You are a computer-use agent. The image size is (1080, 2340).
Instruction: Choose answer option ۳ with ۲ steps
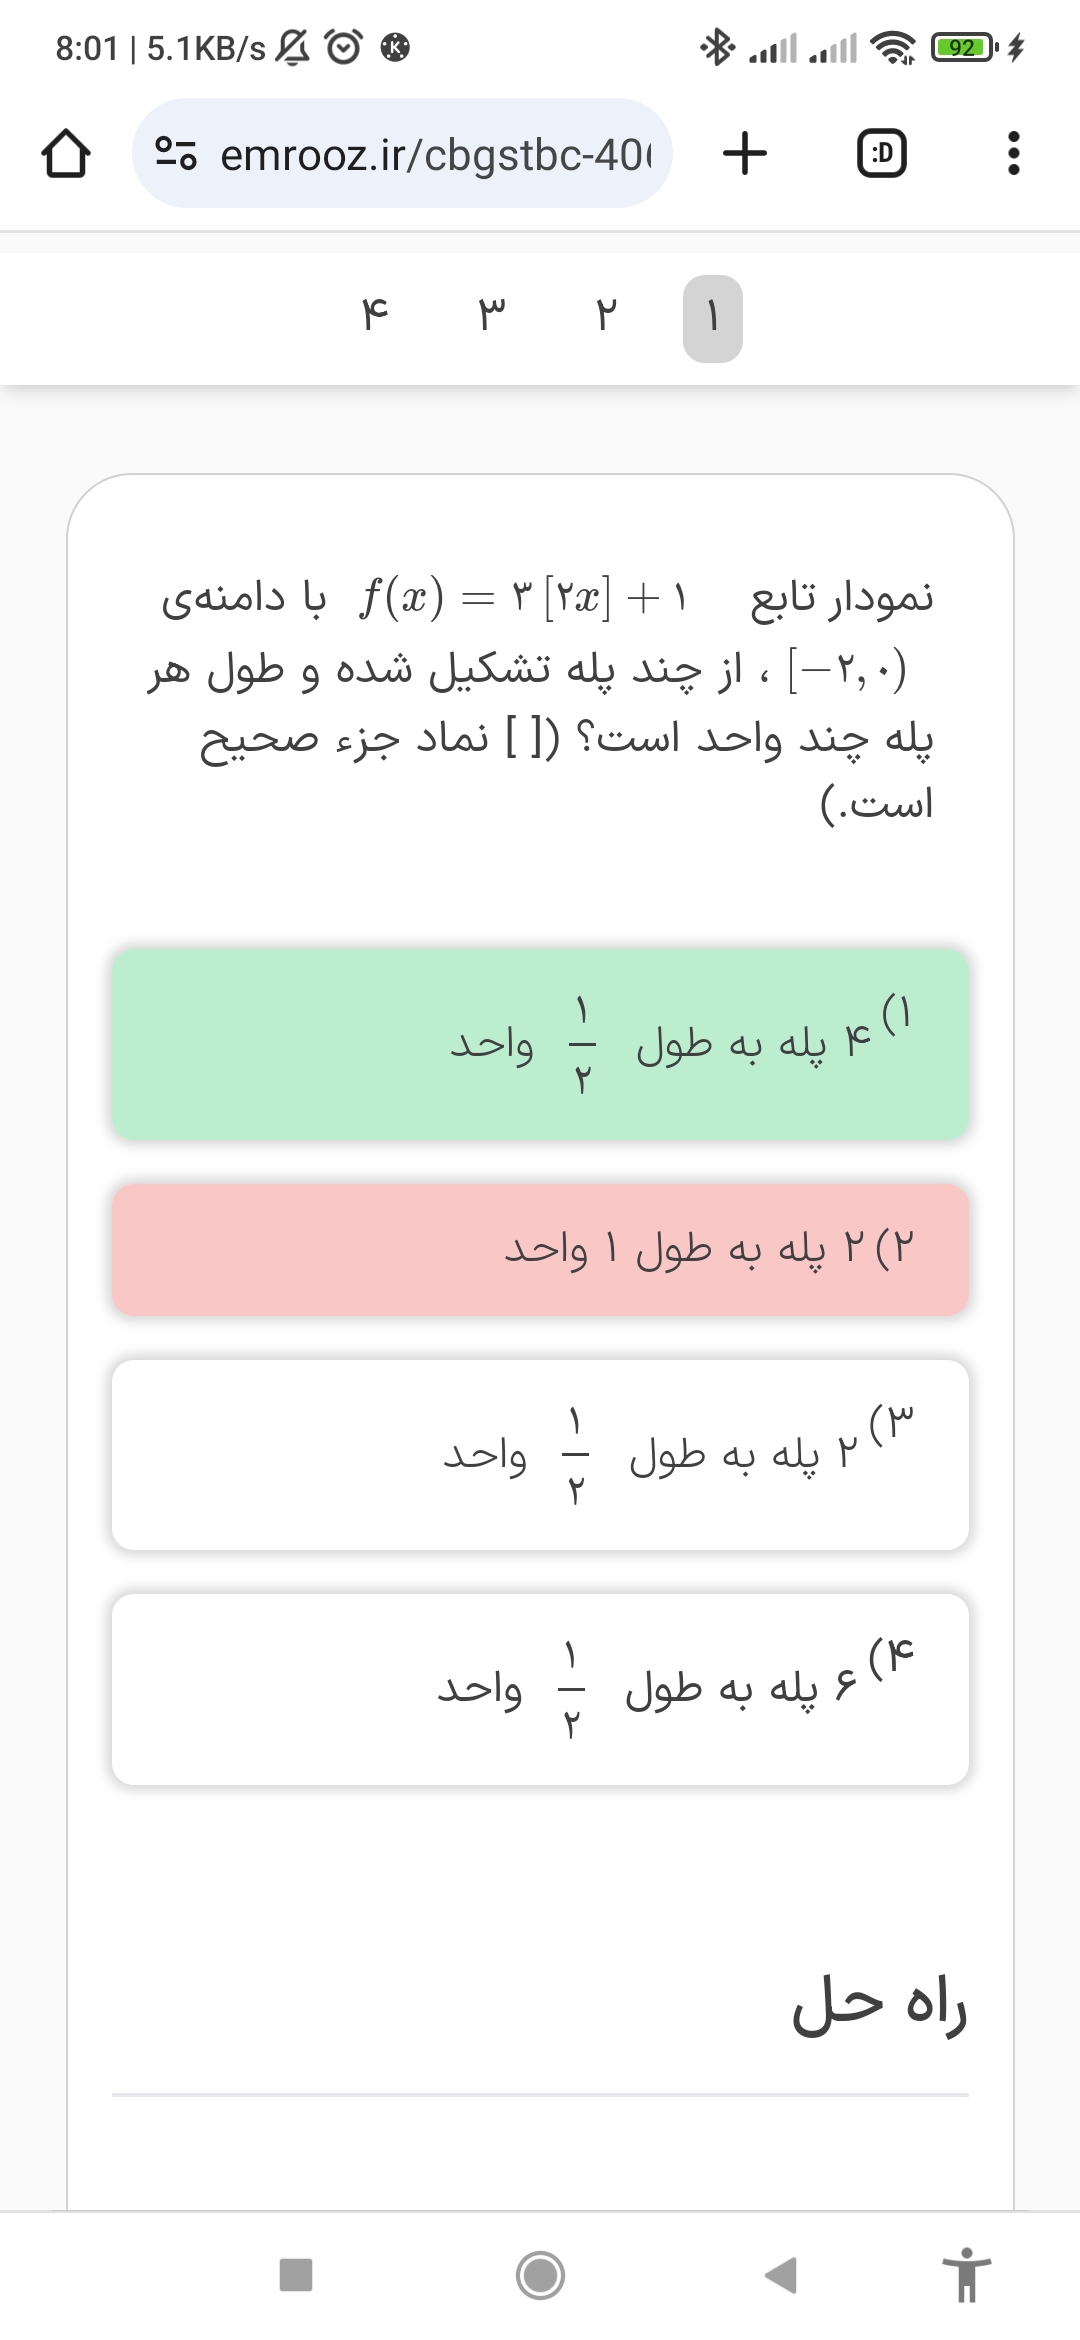540,1455
